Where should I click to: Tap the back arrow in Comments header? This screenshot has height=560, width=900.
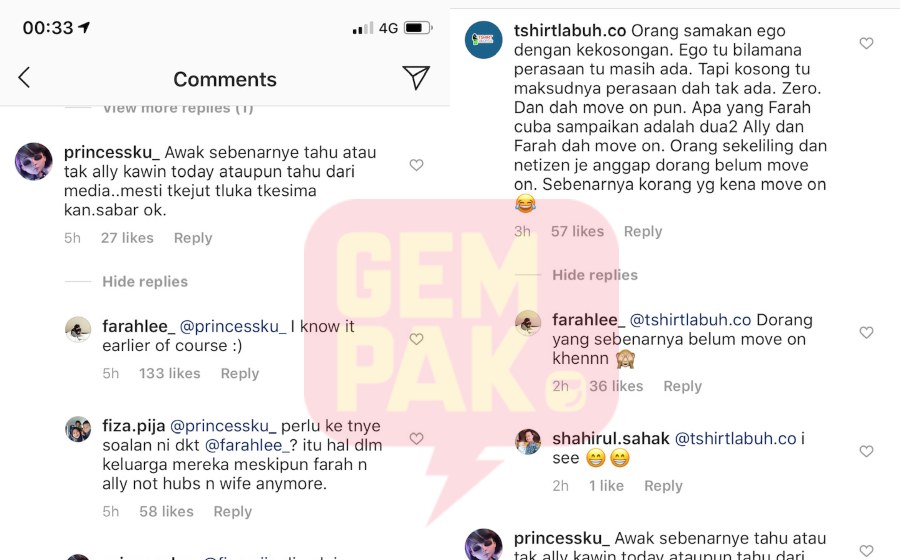click(24, 77)
